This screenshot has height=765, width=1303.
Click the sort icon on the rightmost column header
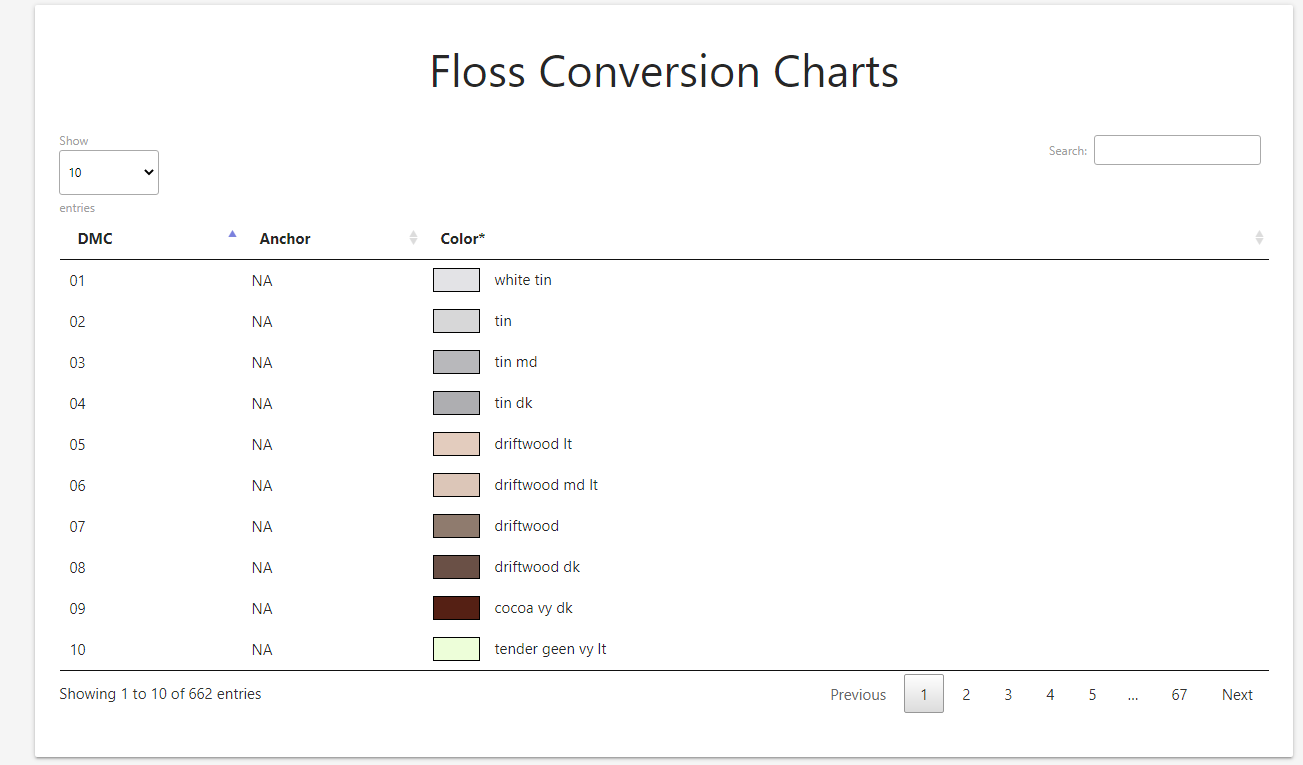[1258, 238]
